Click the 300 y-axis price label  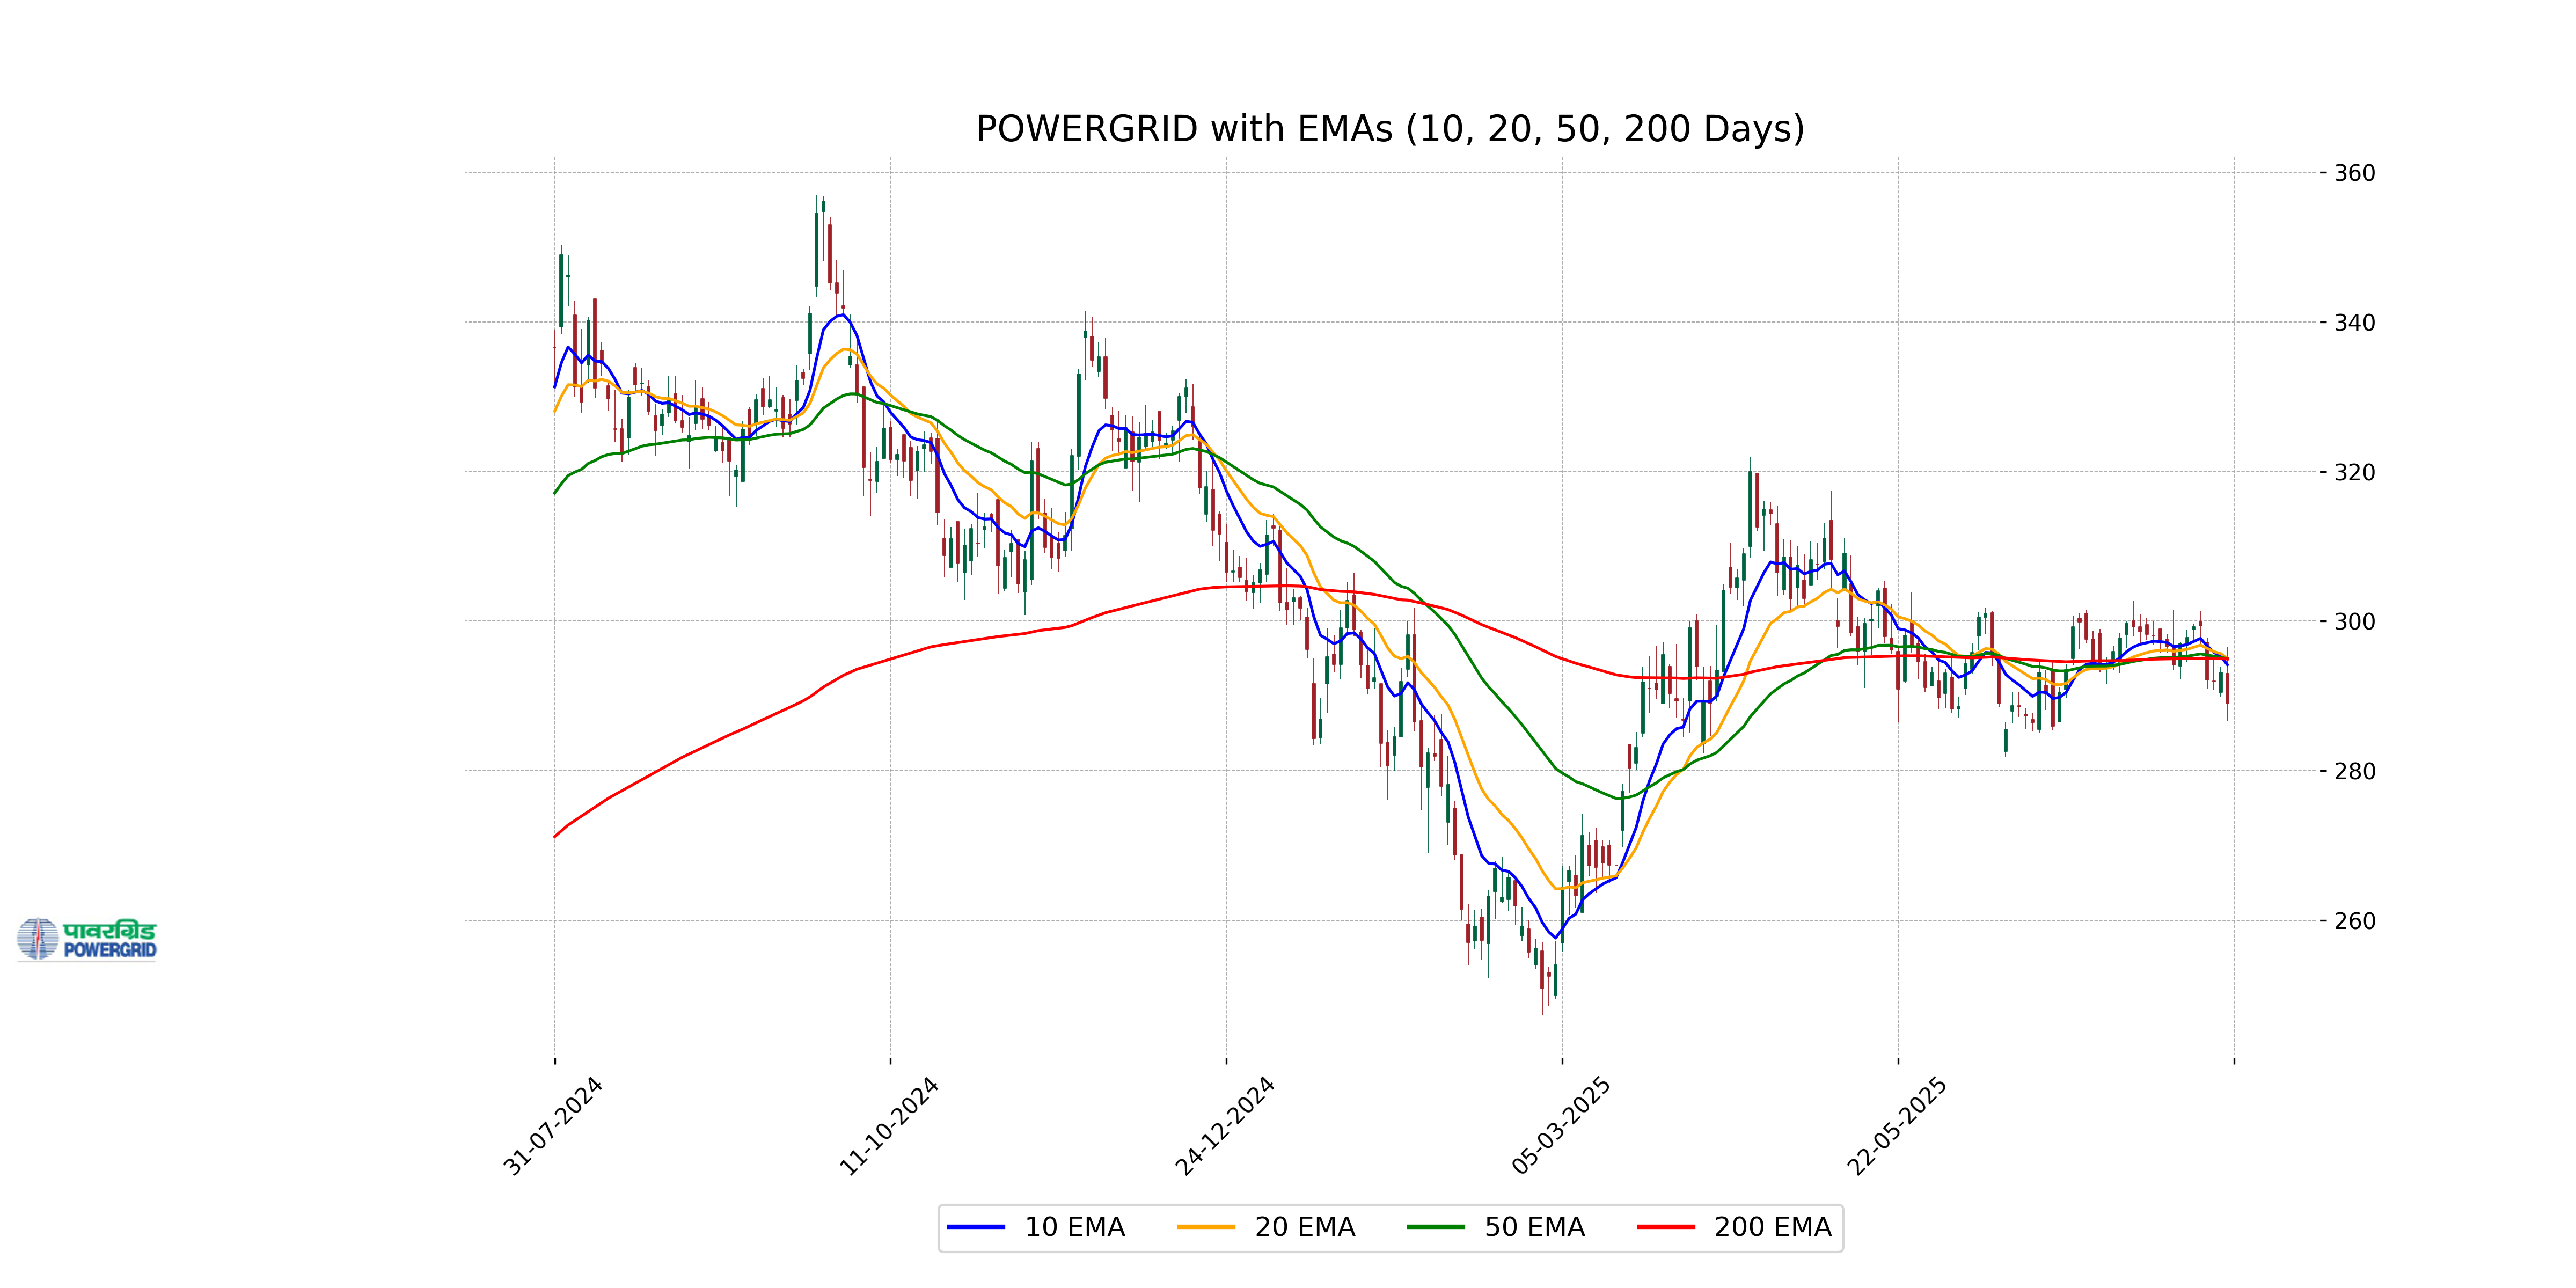pos(2355,621)
